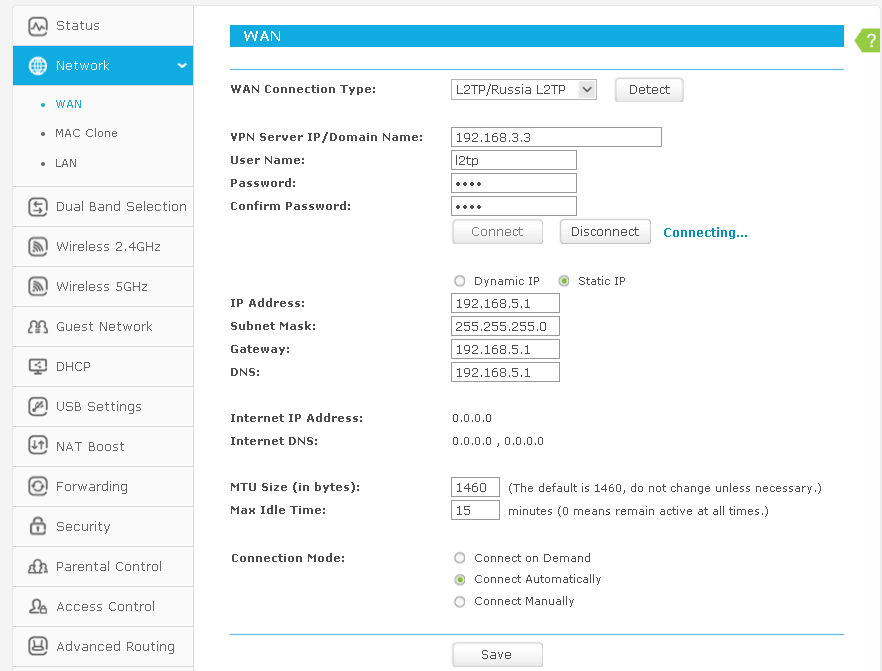This screenshot has height=671, width=882.
Task: Click the Save button
Action: [x=497, y=655]
